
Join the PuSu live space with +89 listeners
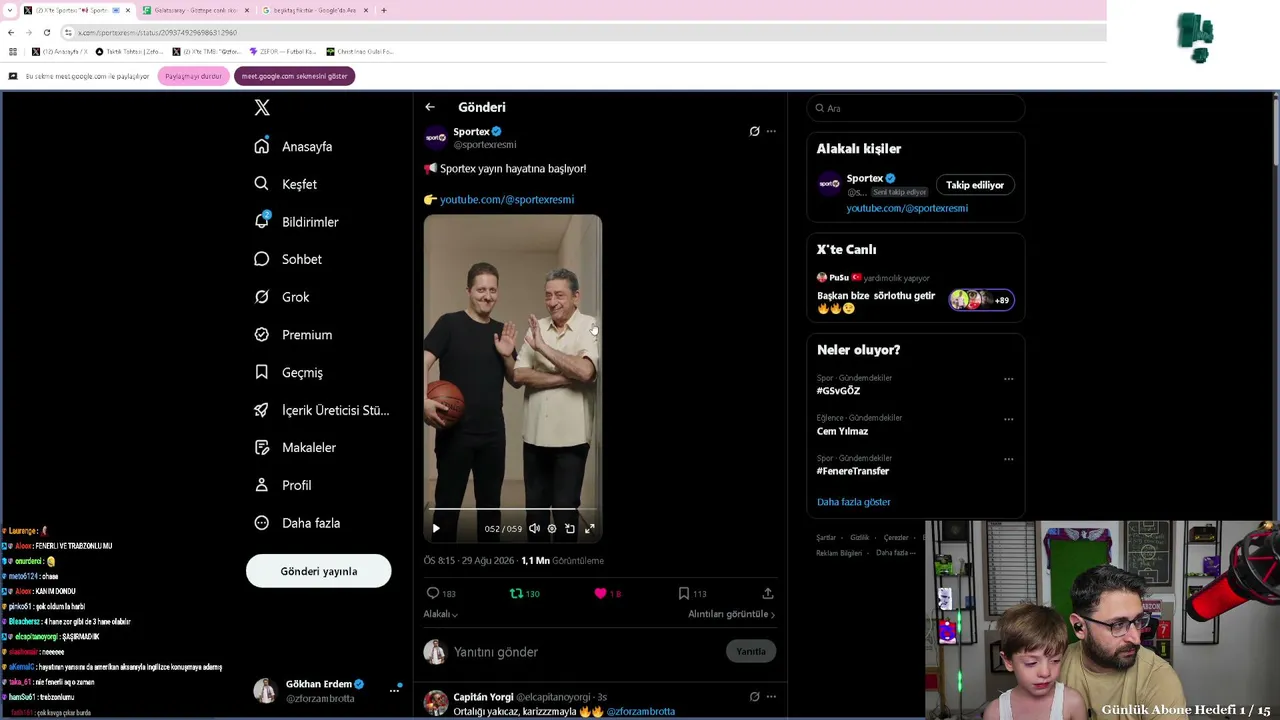[x=982, y=300]
